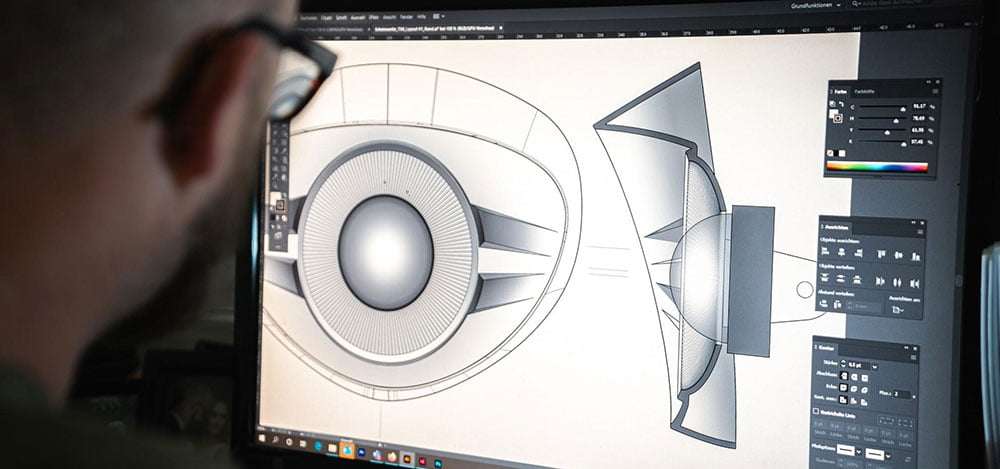Viewport: 1000px width, 469px height.
Task: Align objects to vertical top edge
Action: (x=881, y=254)
